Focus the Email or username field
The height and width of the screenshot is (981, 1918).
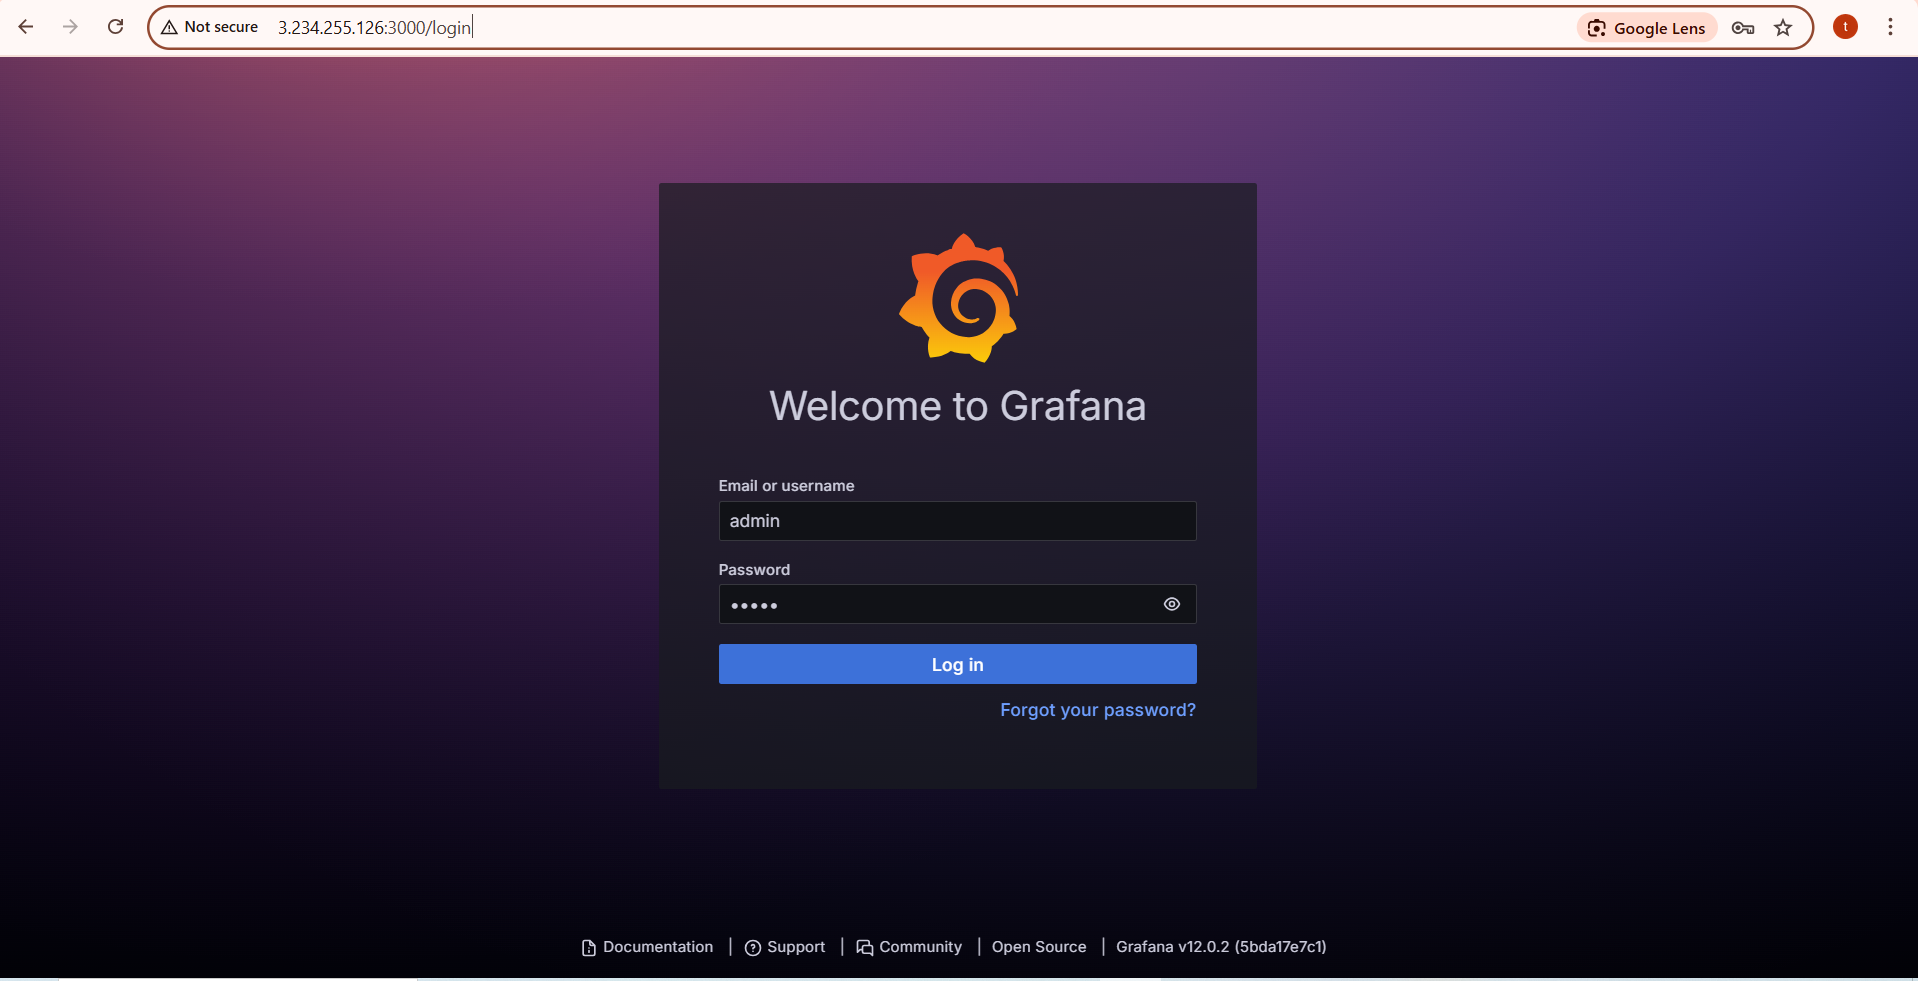coord(956,521)
